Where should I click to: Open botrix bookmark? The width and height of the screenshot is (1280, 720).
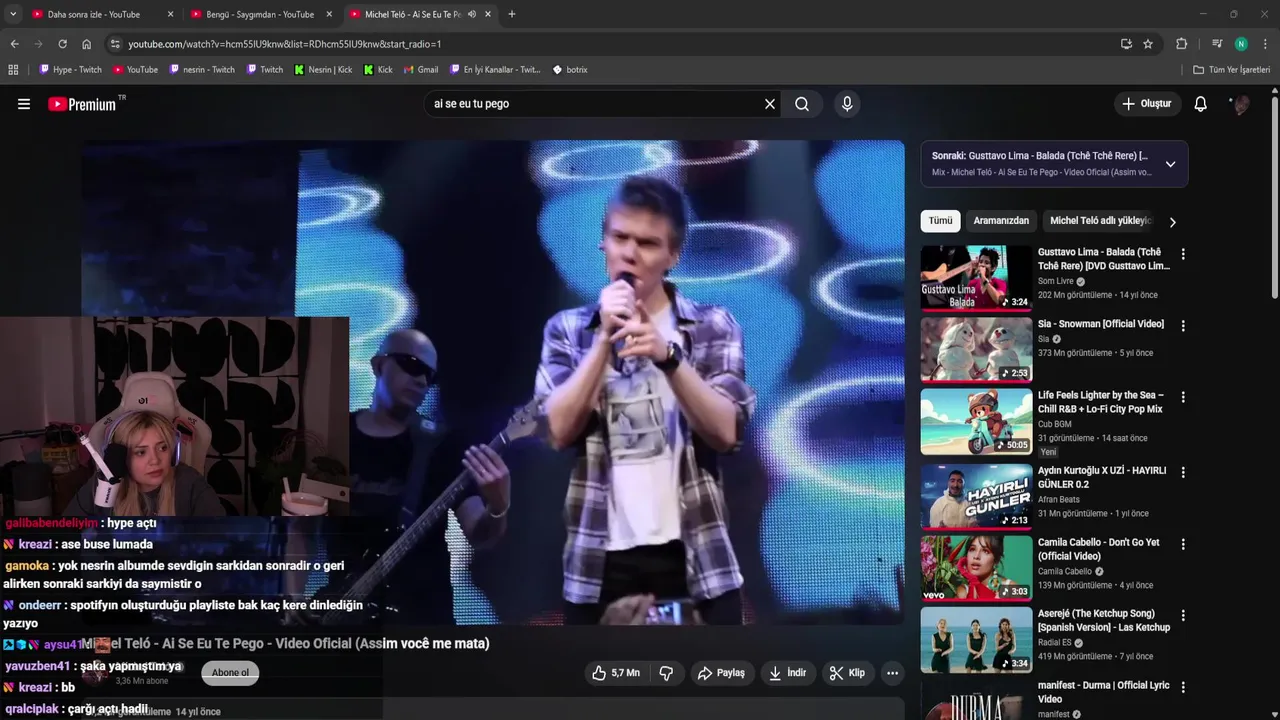(x=570, y=70)
